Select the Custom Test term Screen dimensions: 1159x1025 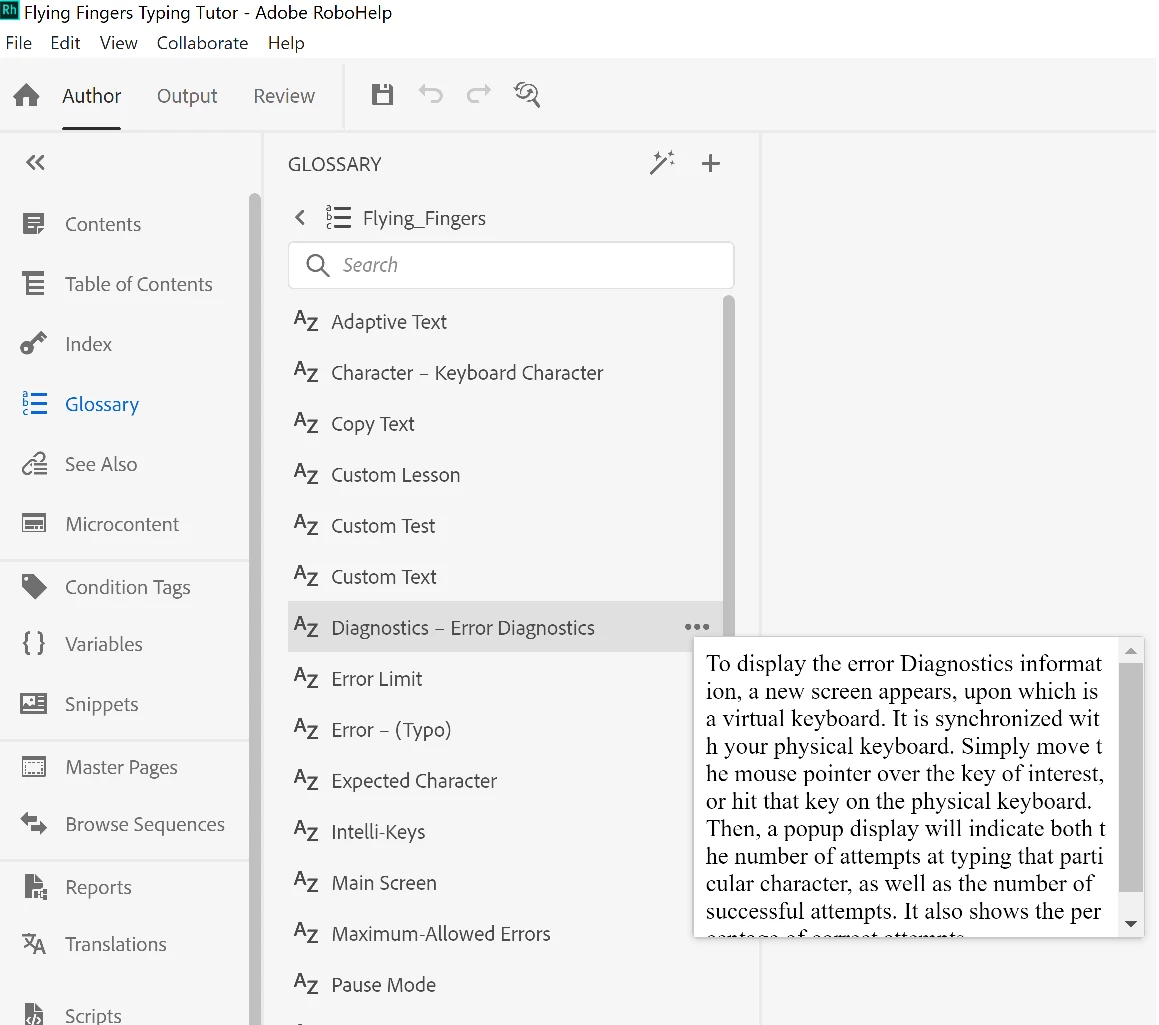click(505, 525)
